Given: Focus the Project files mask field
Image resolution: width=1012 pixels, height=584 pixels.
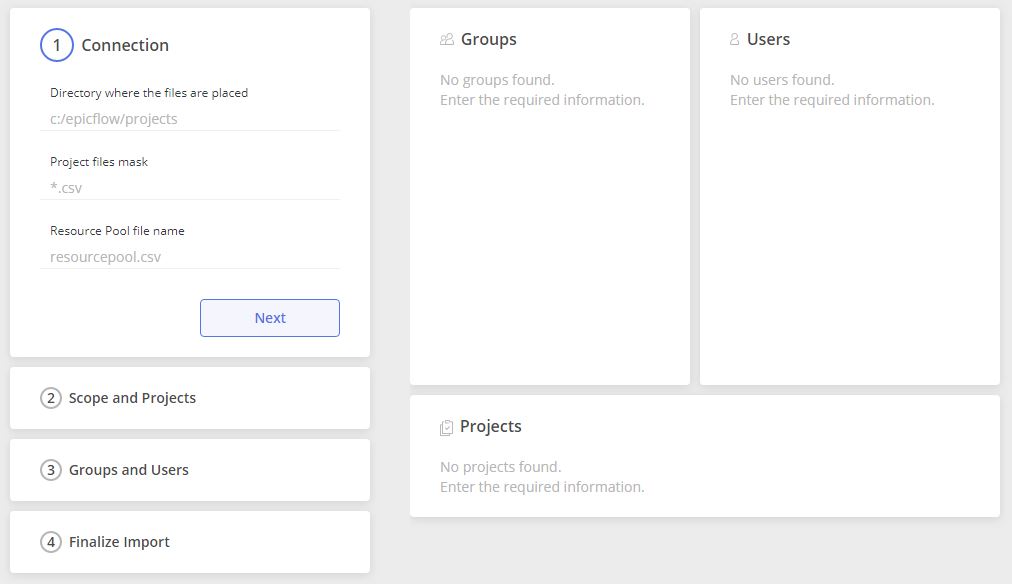Looking at the screenshot, I should point(190,188).
